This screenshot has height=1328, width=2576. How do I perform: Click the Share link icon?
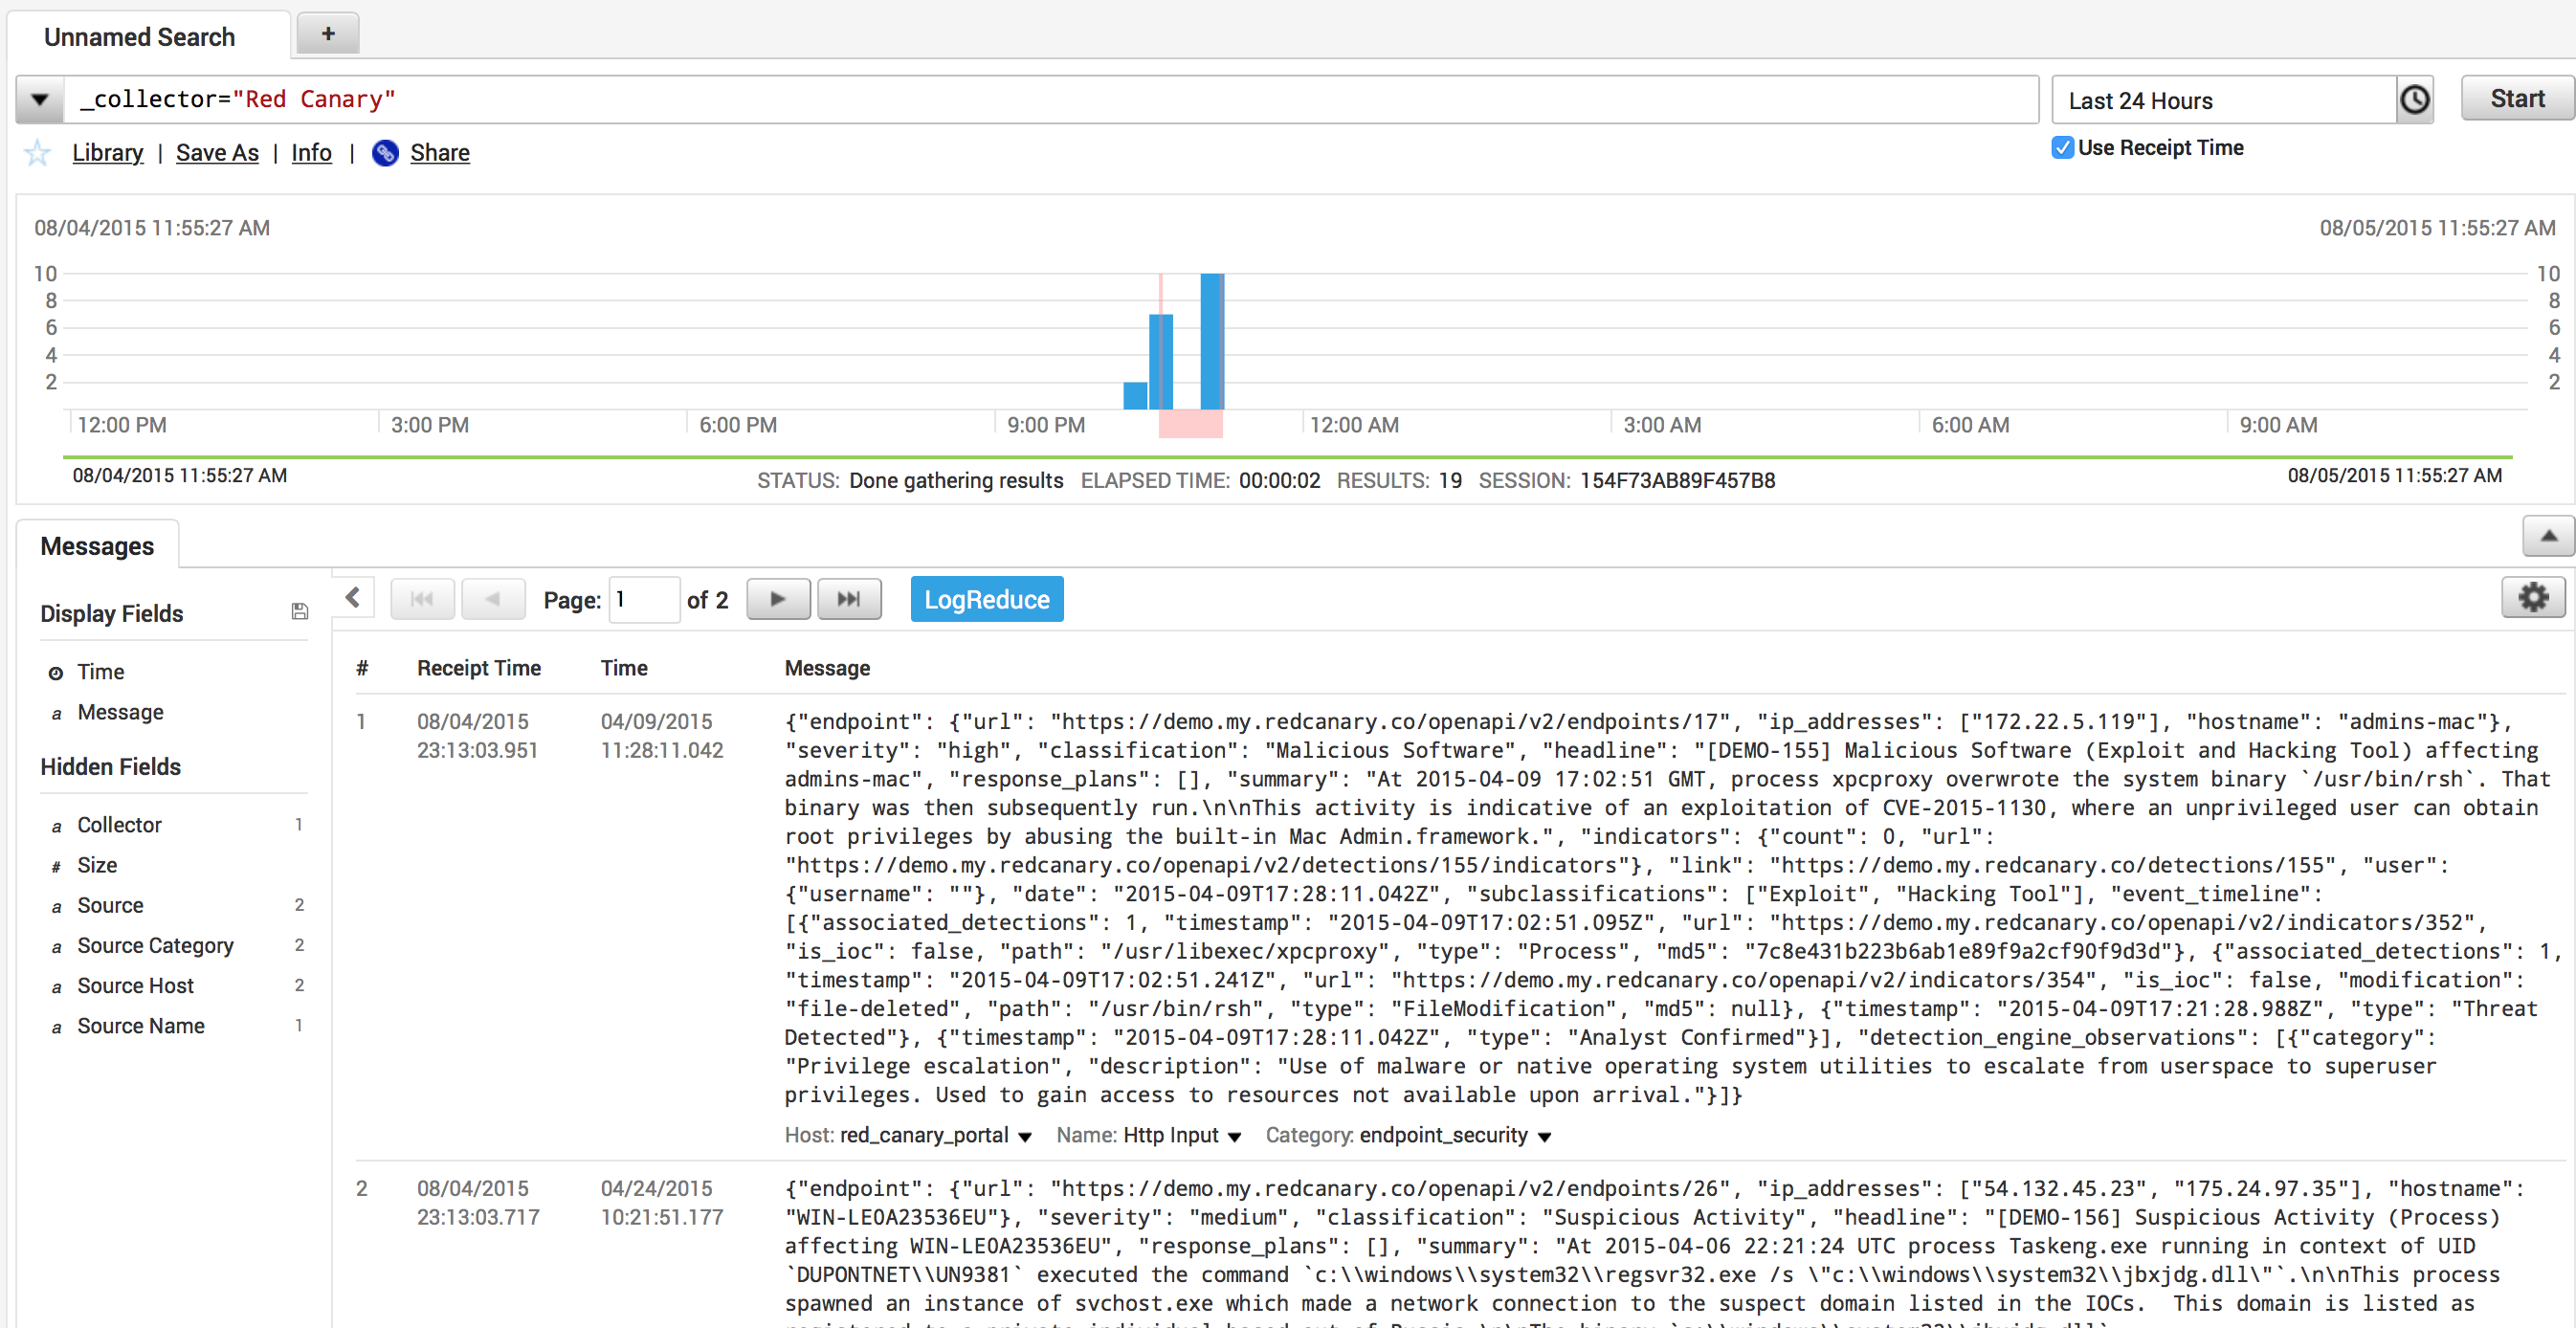tap(385, 153)
